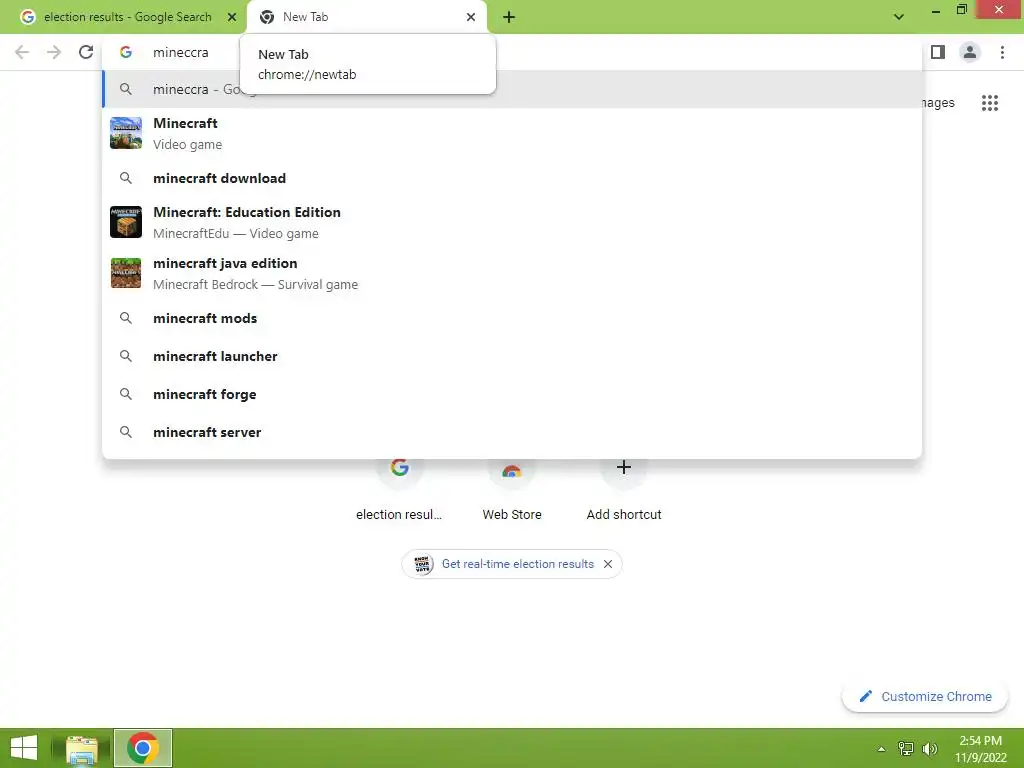Open the Google apps grid

click(990, 103)
